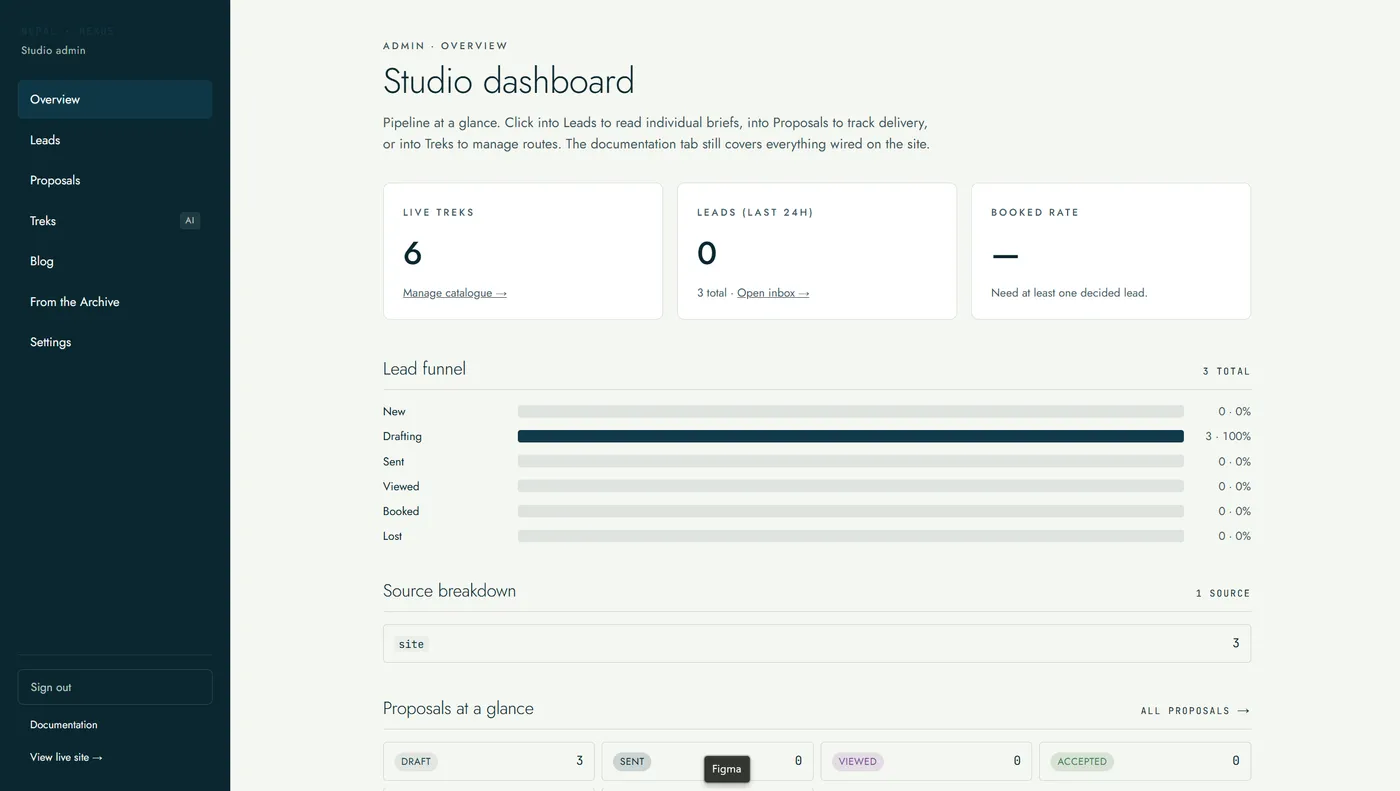Click the Drafting funnel label

coord(402,436)
